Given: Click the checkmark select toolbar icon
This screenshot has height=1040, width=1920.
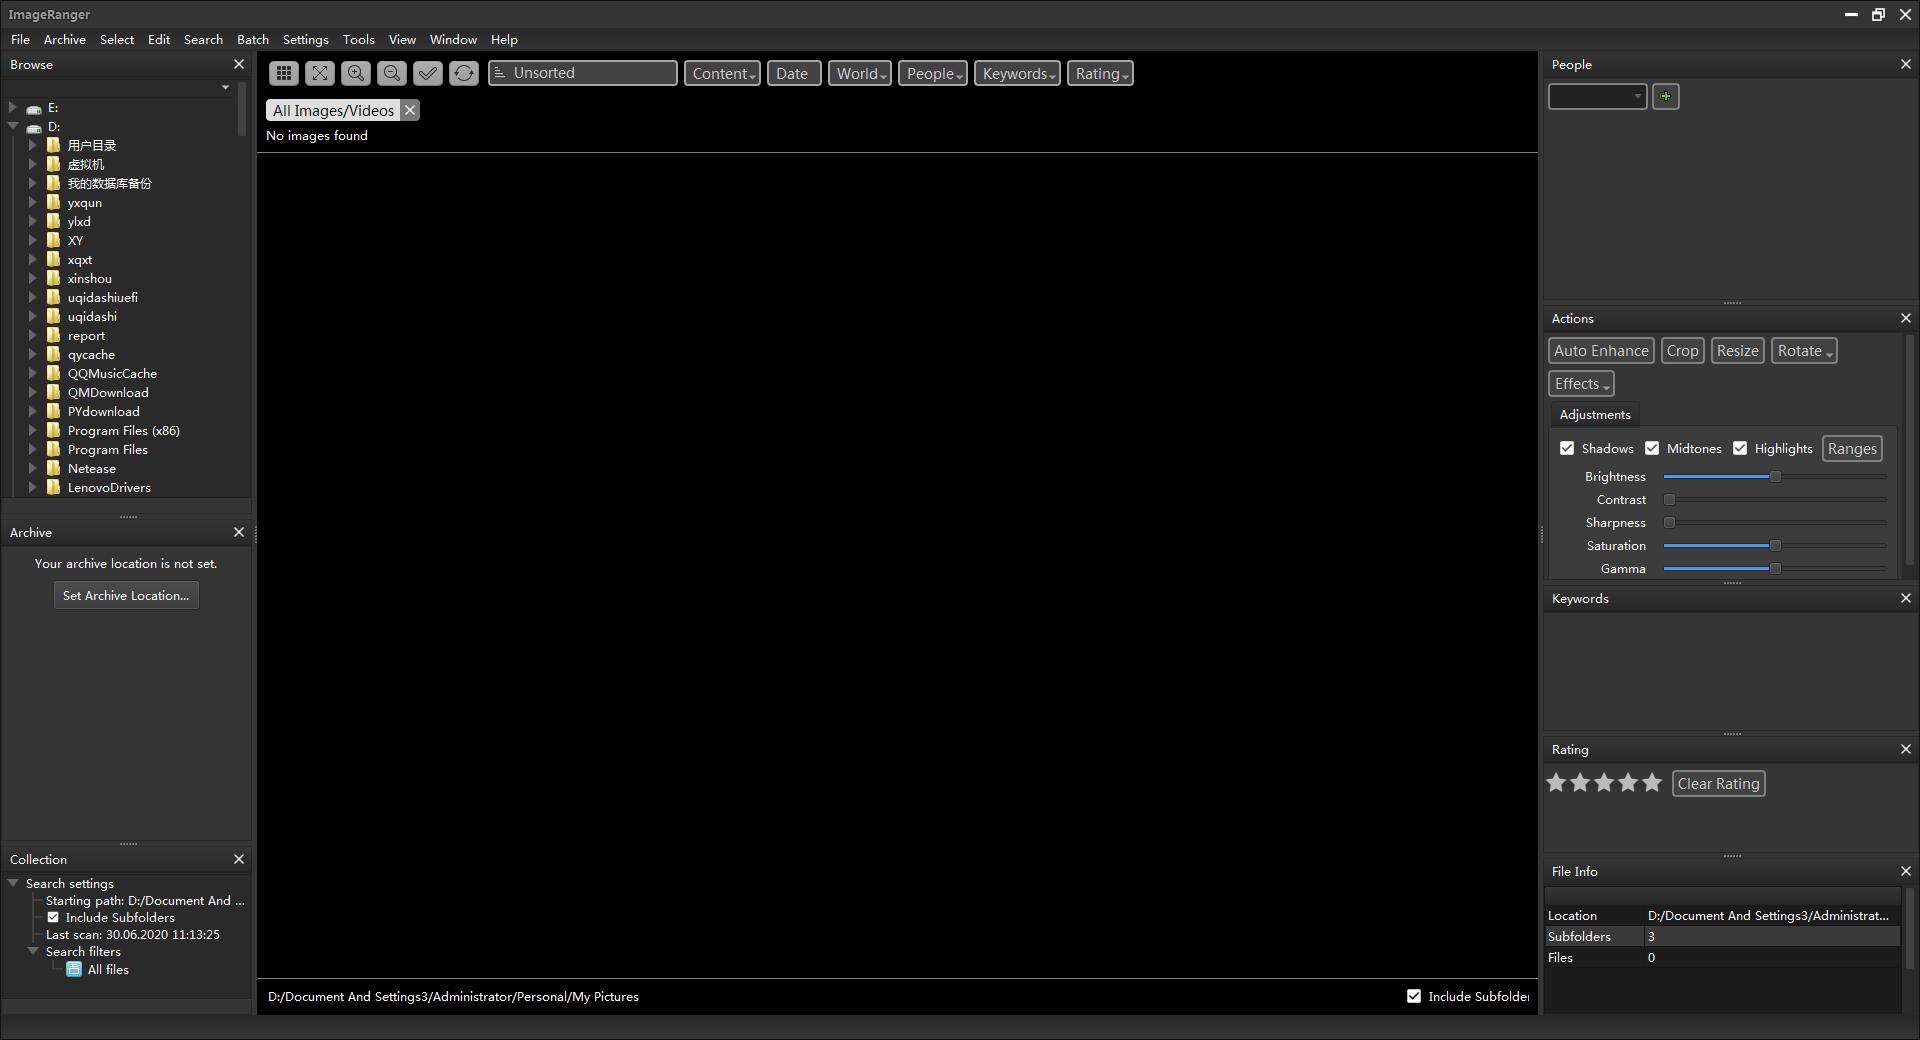Looking at the screenshot, I should 428,73.
